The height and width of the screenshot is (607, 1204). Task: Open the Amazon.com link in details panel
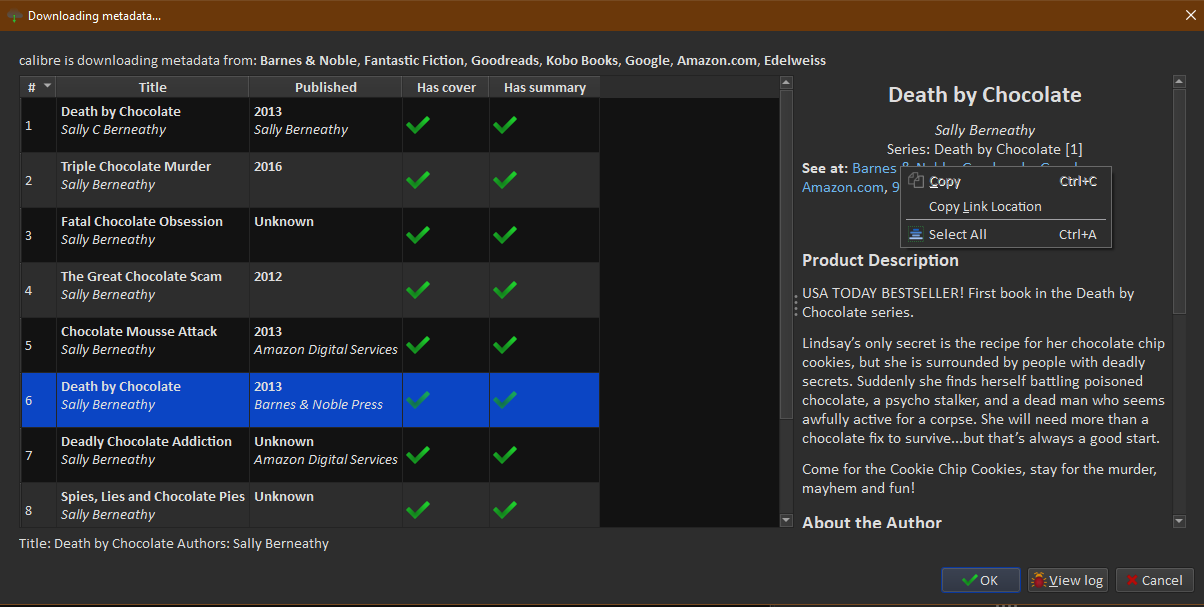click(842, 187)
